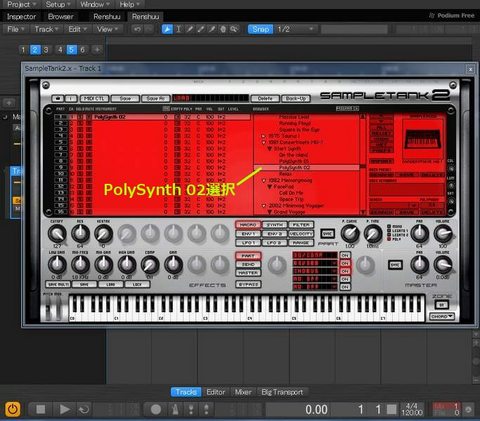Select the MONO mode radio button

click(389, 226)
